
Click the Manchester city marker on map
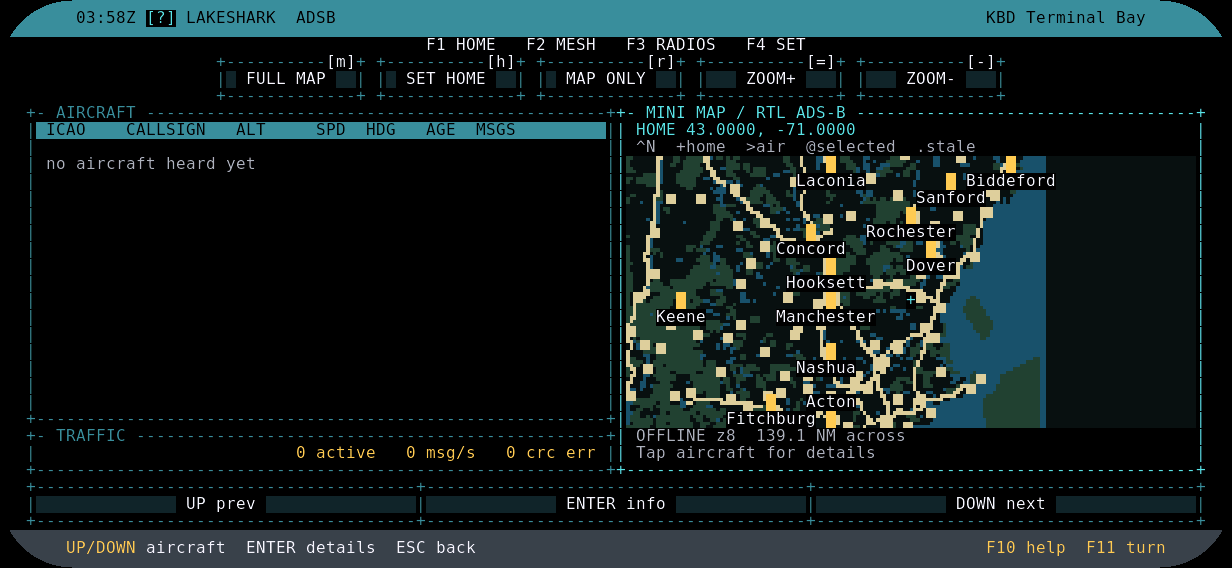click(x=830, y=300)
